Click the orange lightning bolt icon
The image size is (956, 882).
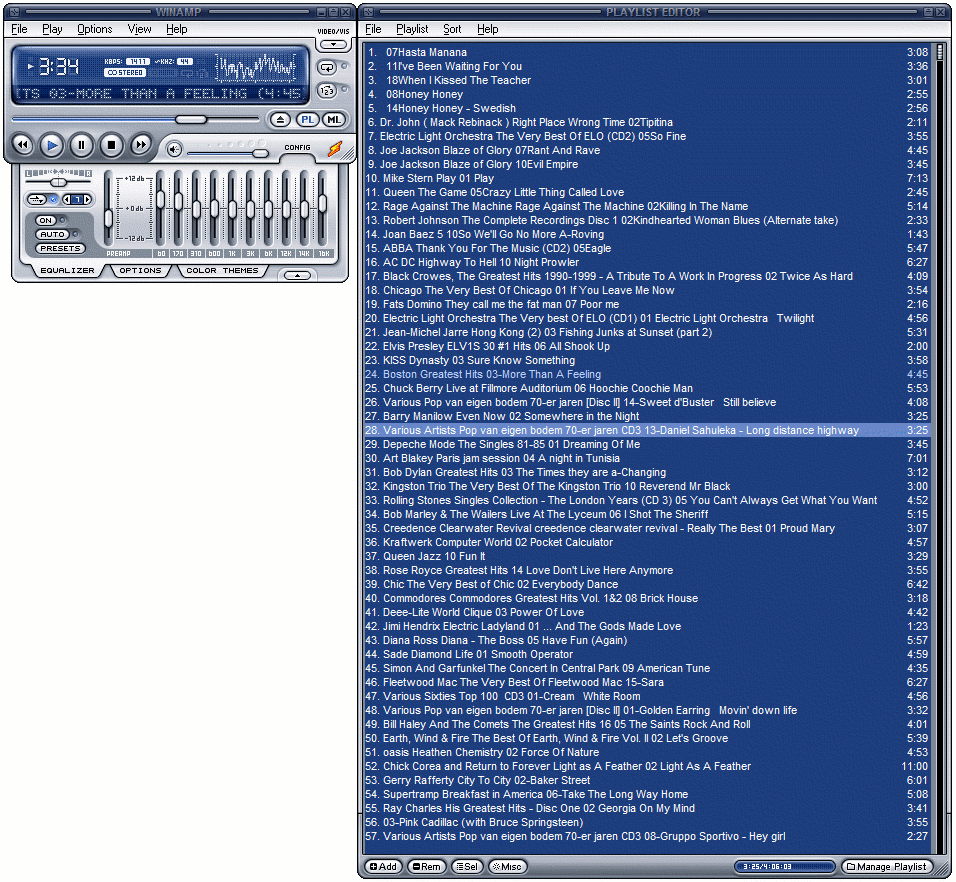335,149
